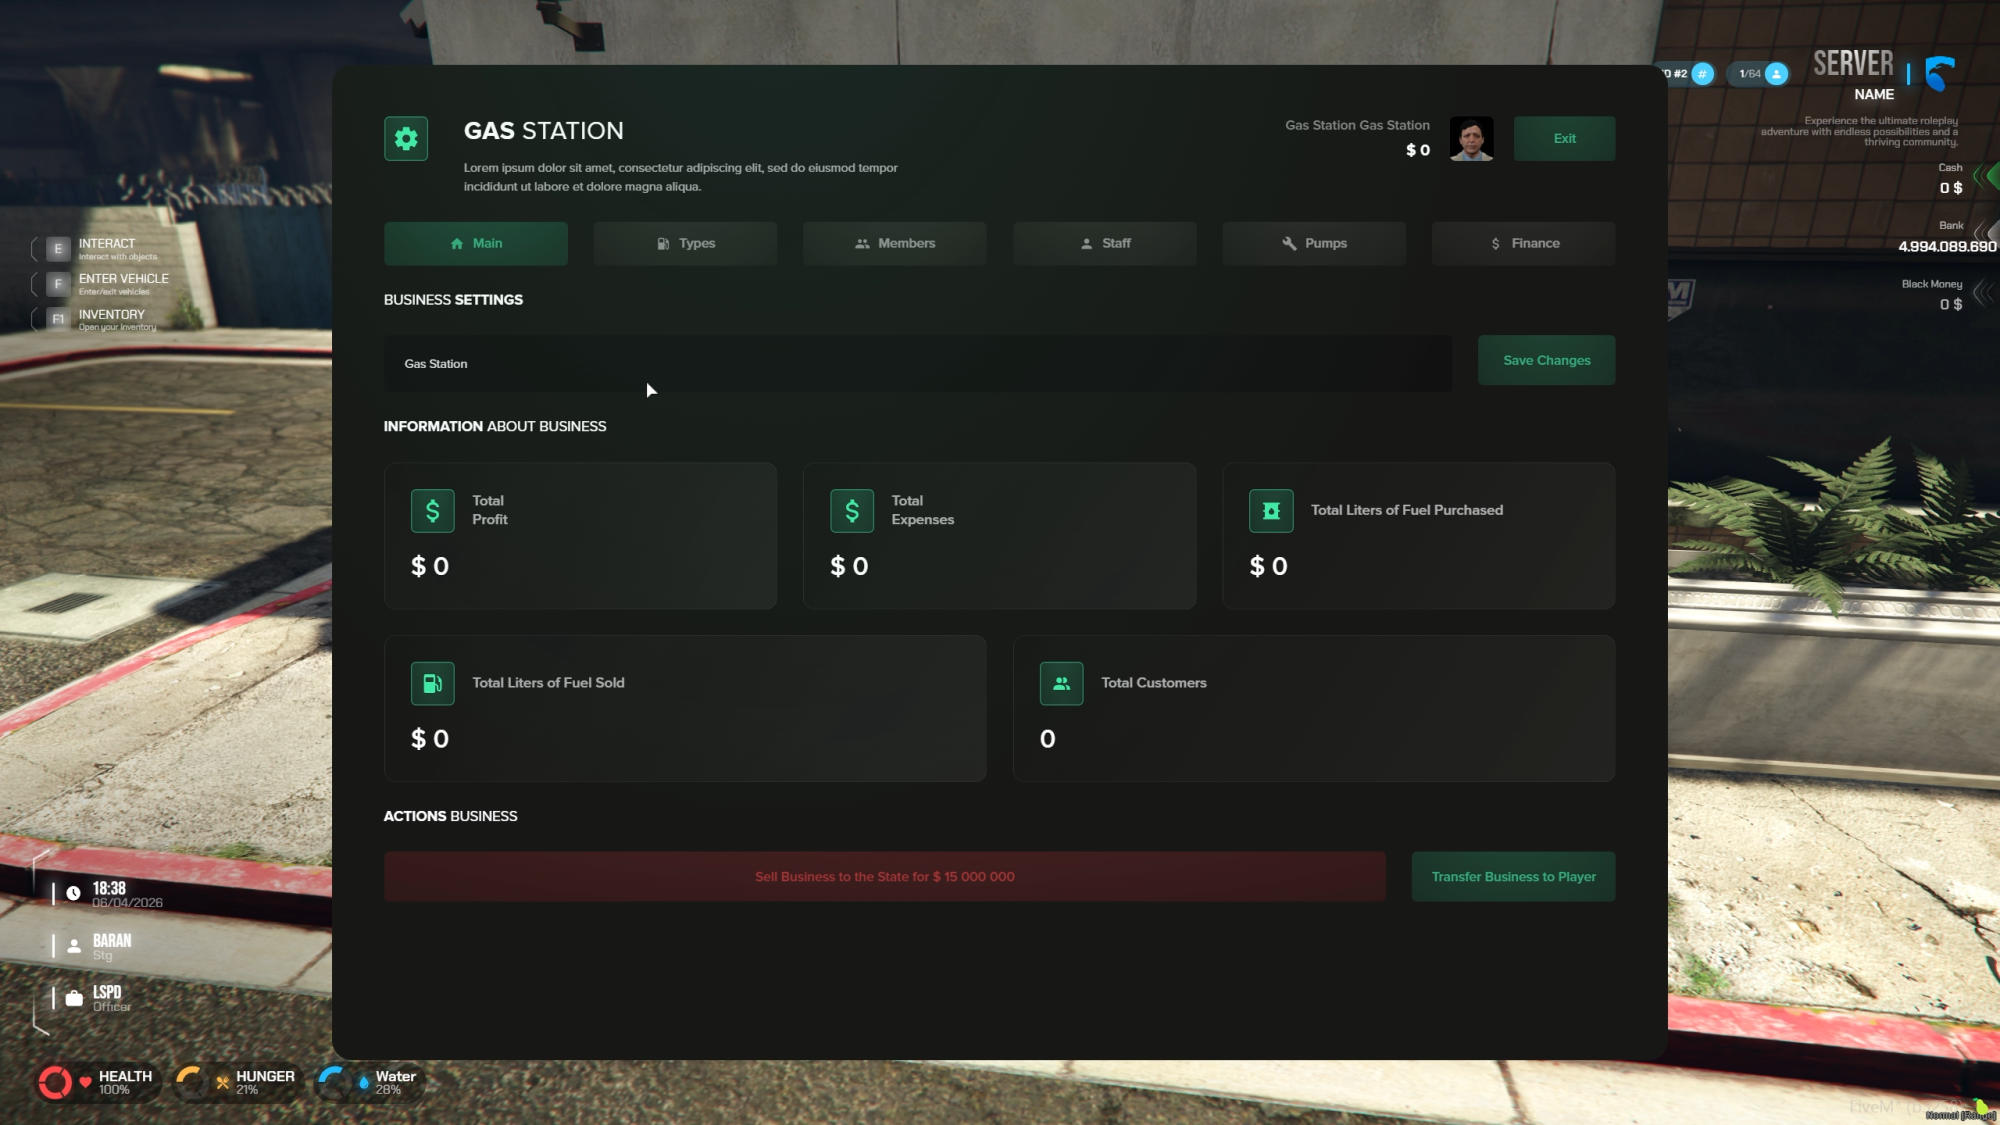Click the green gear settings icon
The width and height of the screenshot is (2000, 1125).
[406, 139]
